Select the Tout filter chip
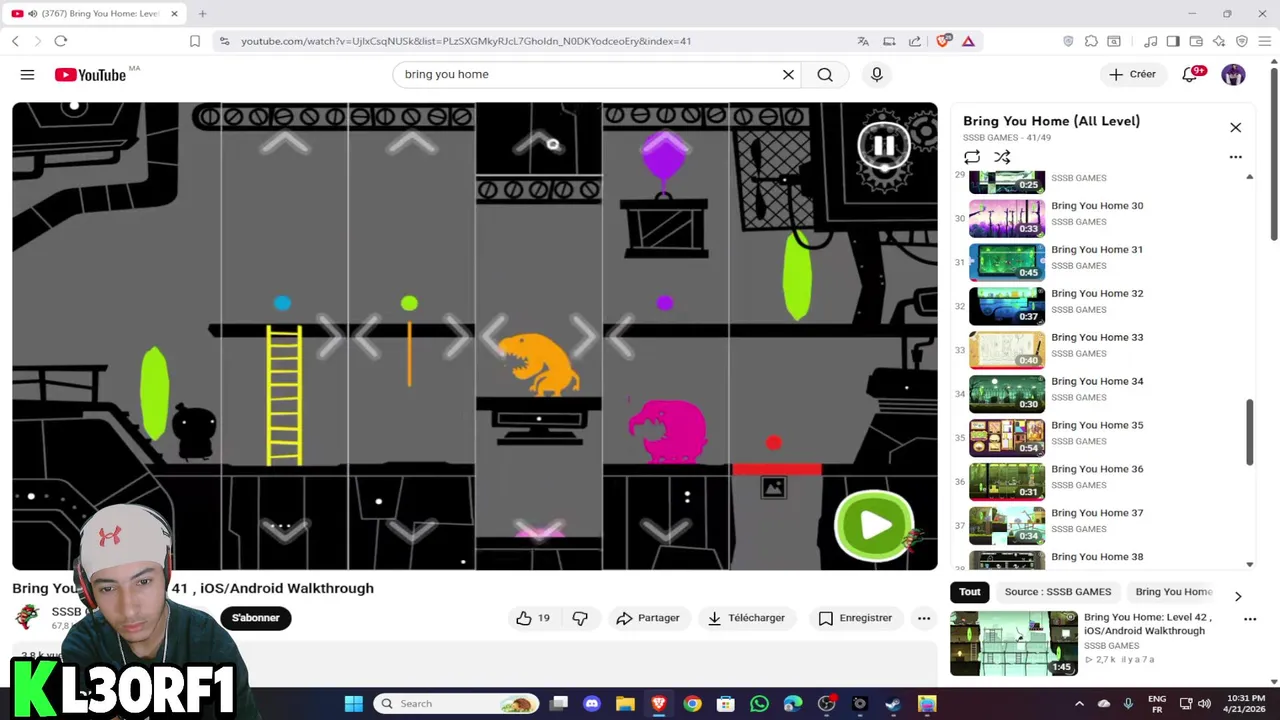1280x720 pixels. tap(970, 592)
